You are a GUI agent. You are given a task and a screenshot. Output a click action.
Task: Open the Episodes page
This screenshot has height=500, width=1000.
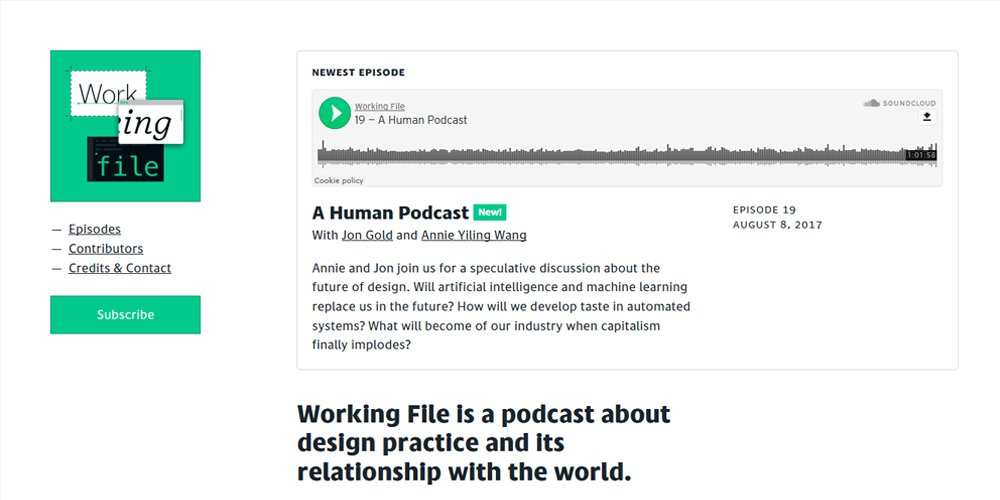pos(94,229)
